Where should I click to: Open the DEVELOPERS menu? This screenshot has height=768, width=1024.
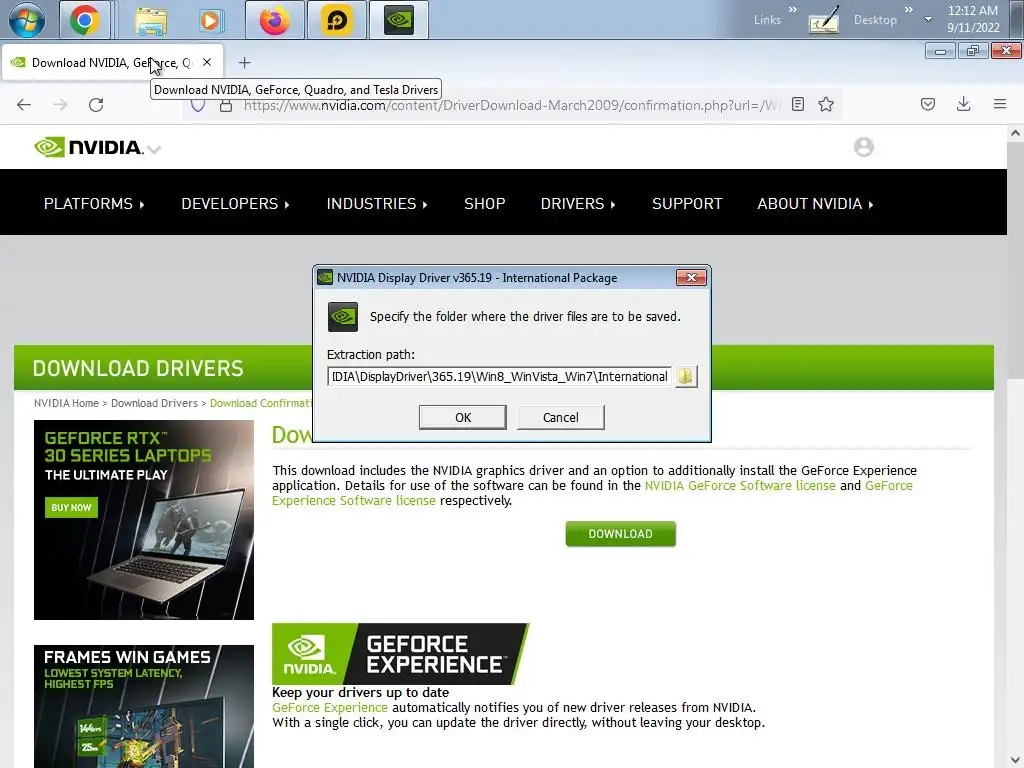point(235,204)
